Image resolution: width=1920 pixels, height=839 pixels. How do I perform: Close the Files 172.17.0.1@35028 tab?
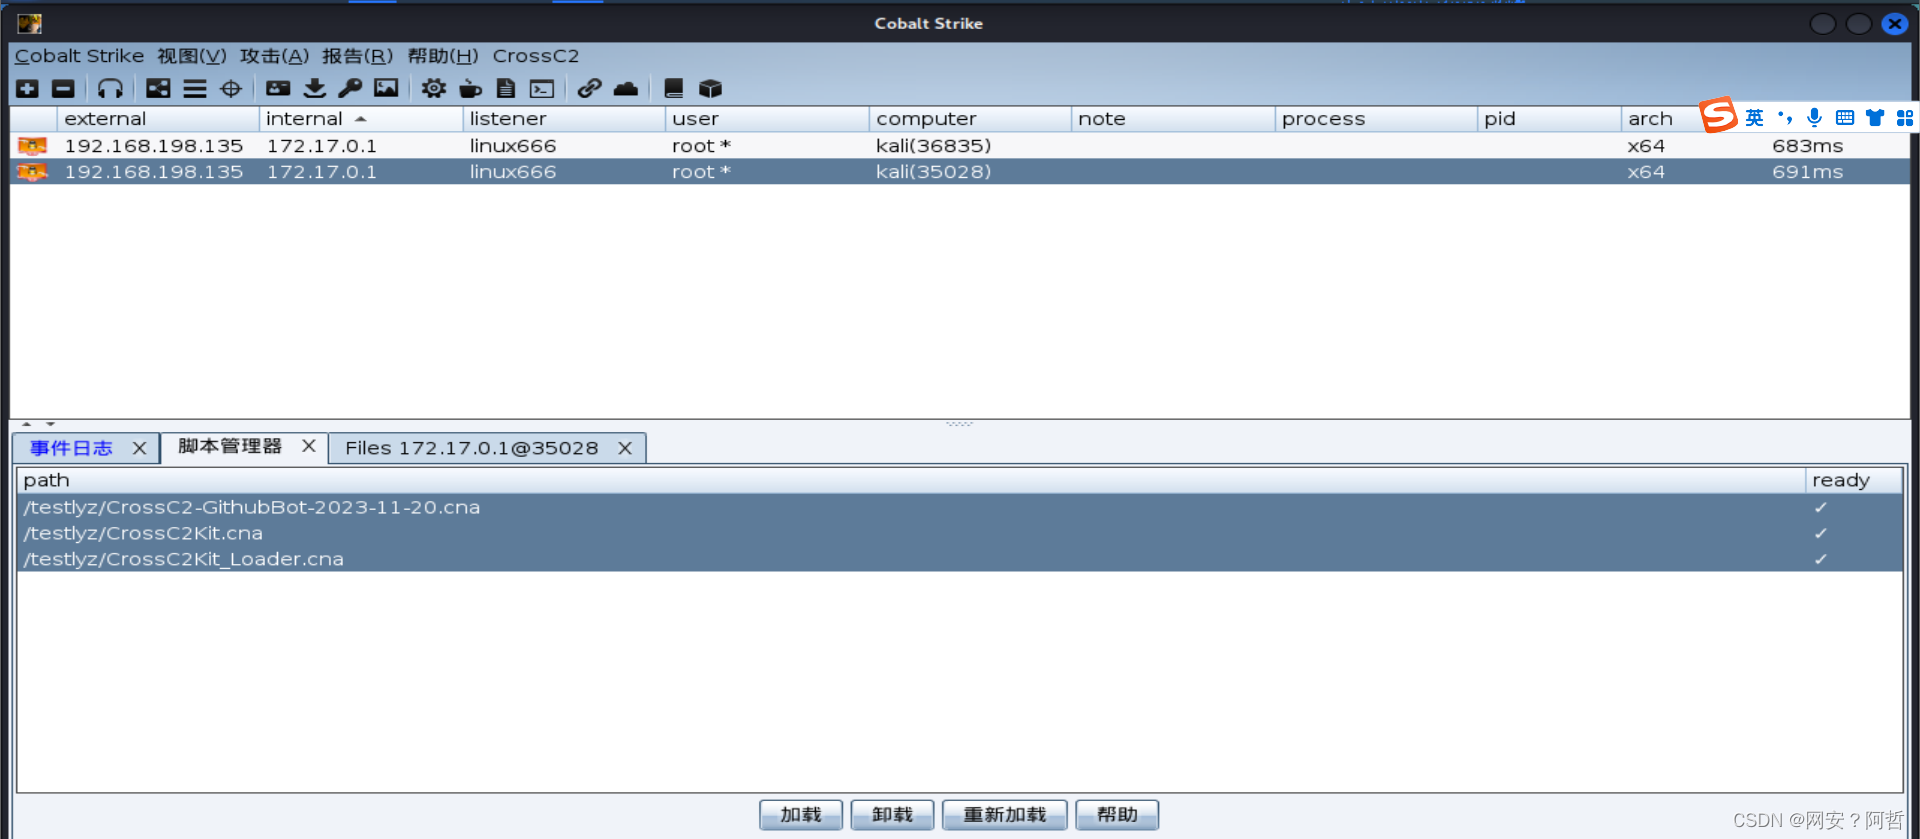(x=625, y=448)
